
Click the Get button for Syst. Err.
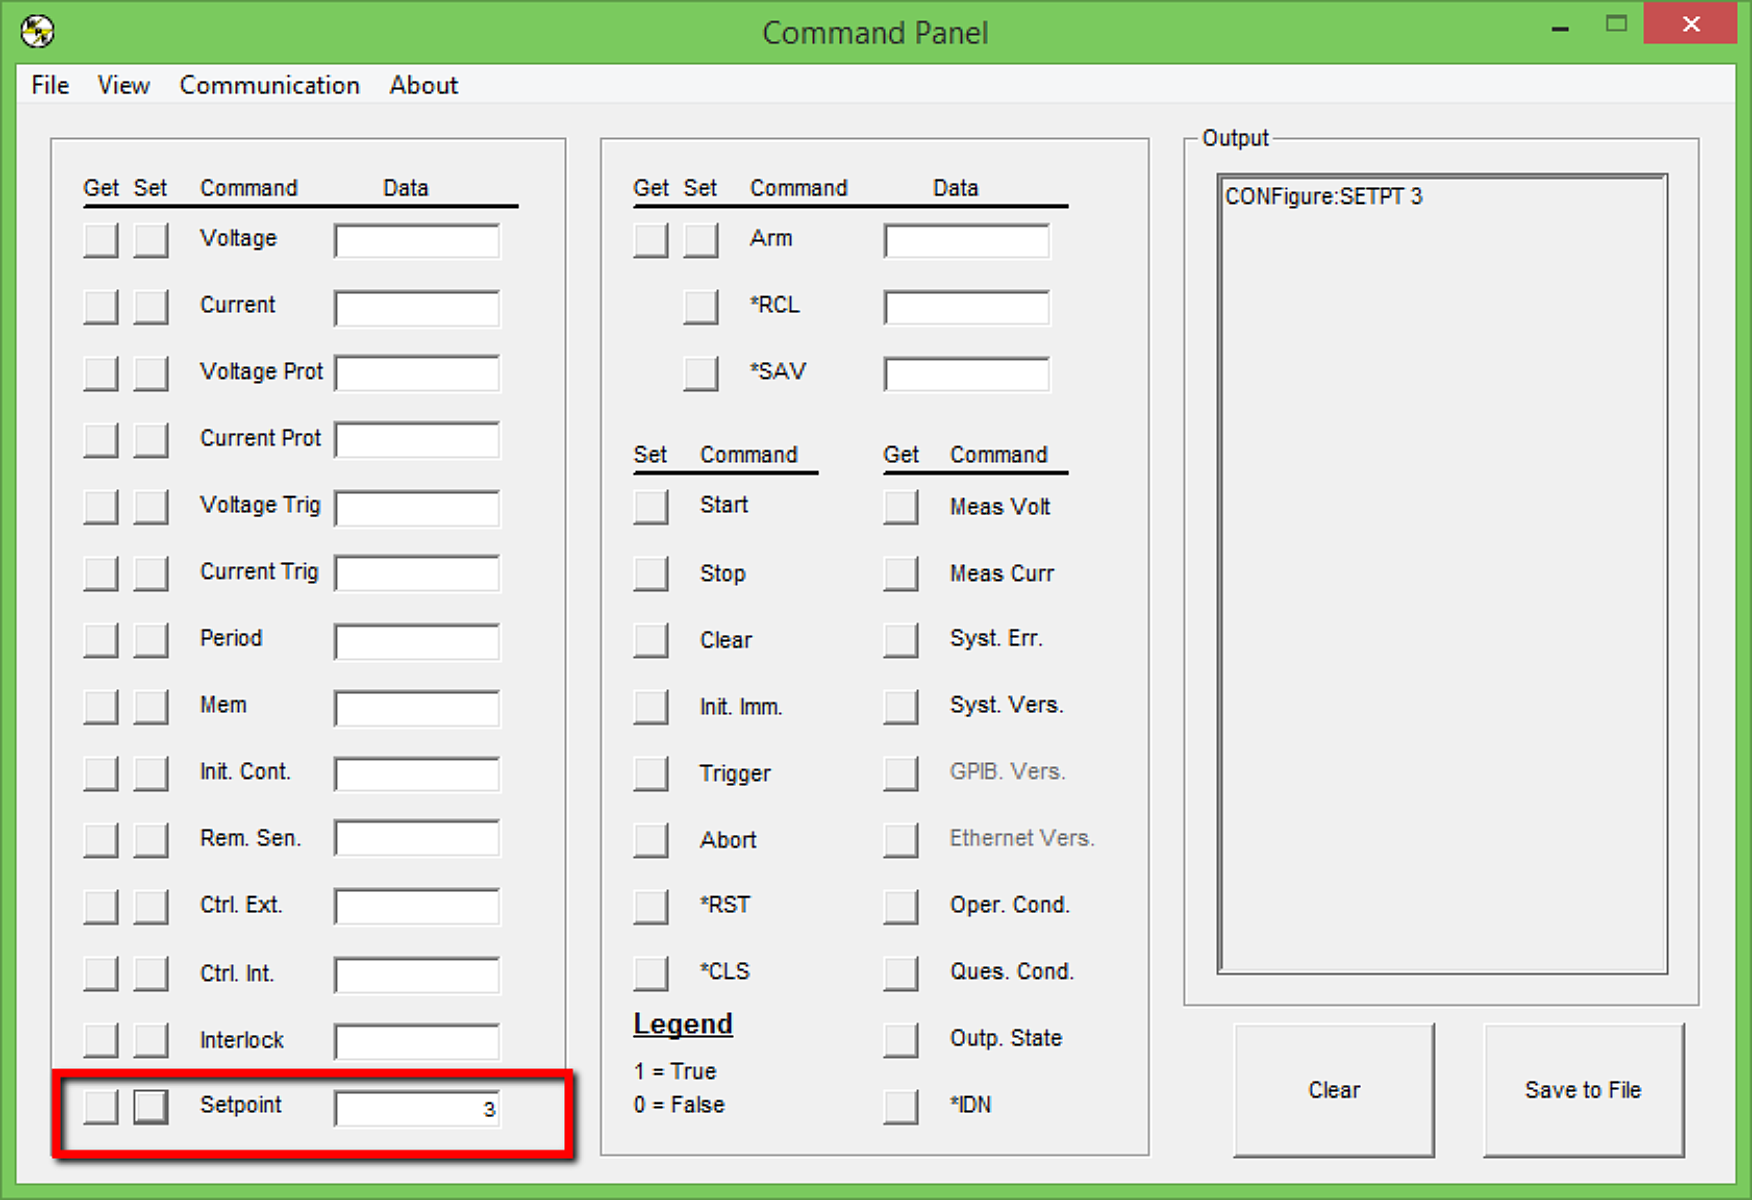[901, 640]
